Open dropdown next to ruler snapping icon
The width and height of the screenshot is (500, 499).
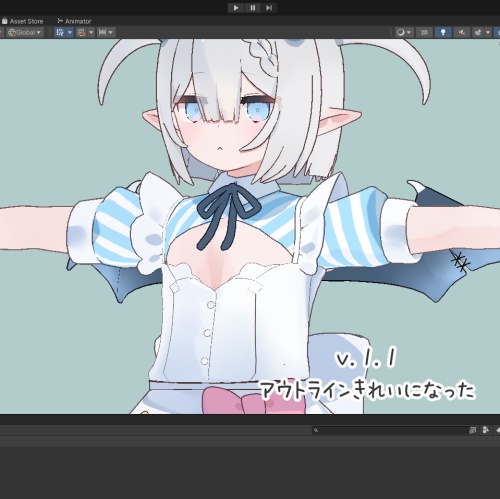point(111,32)
